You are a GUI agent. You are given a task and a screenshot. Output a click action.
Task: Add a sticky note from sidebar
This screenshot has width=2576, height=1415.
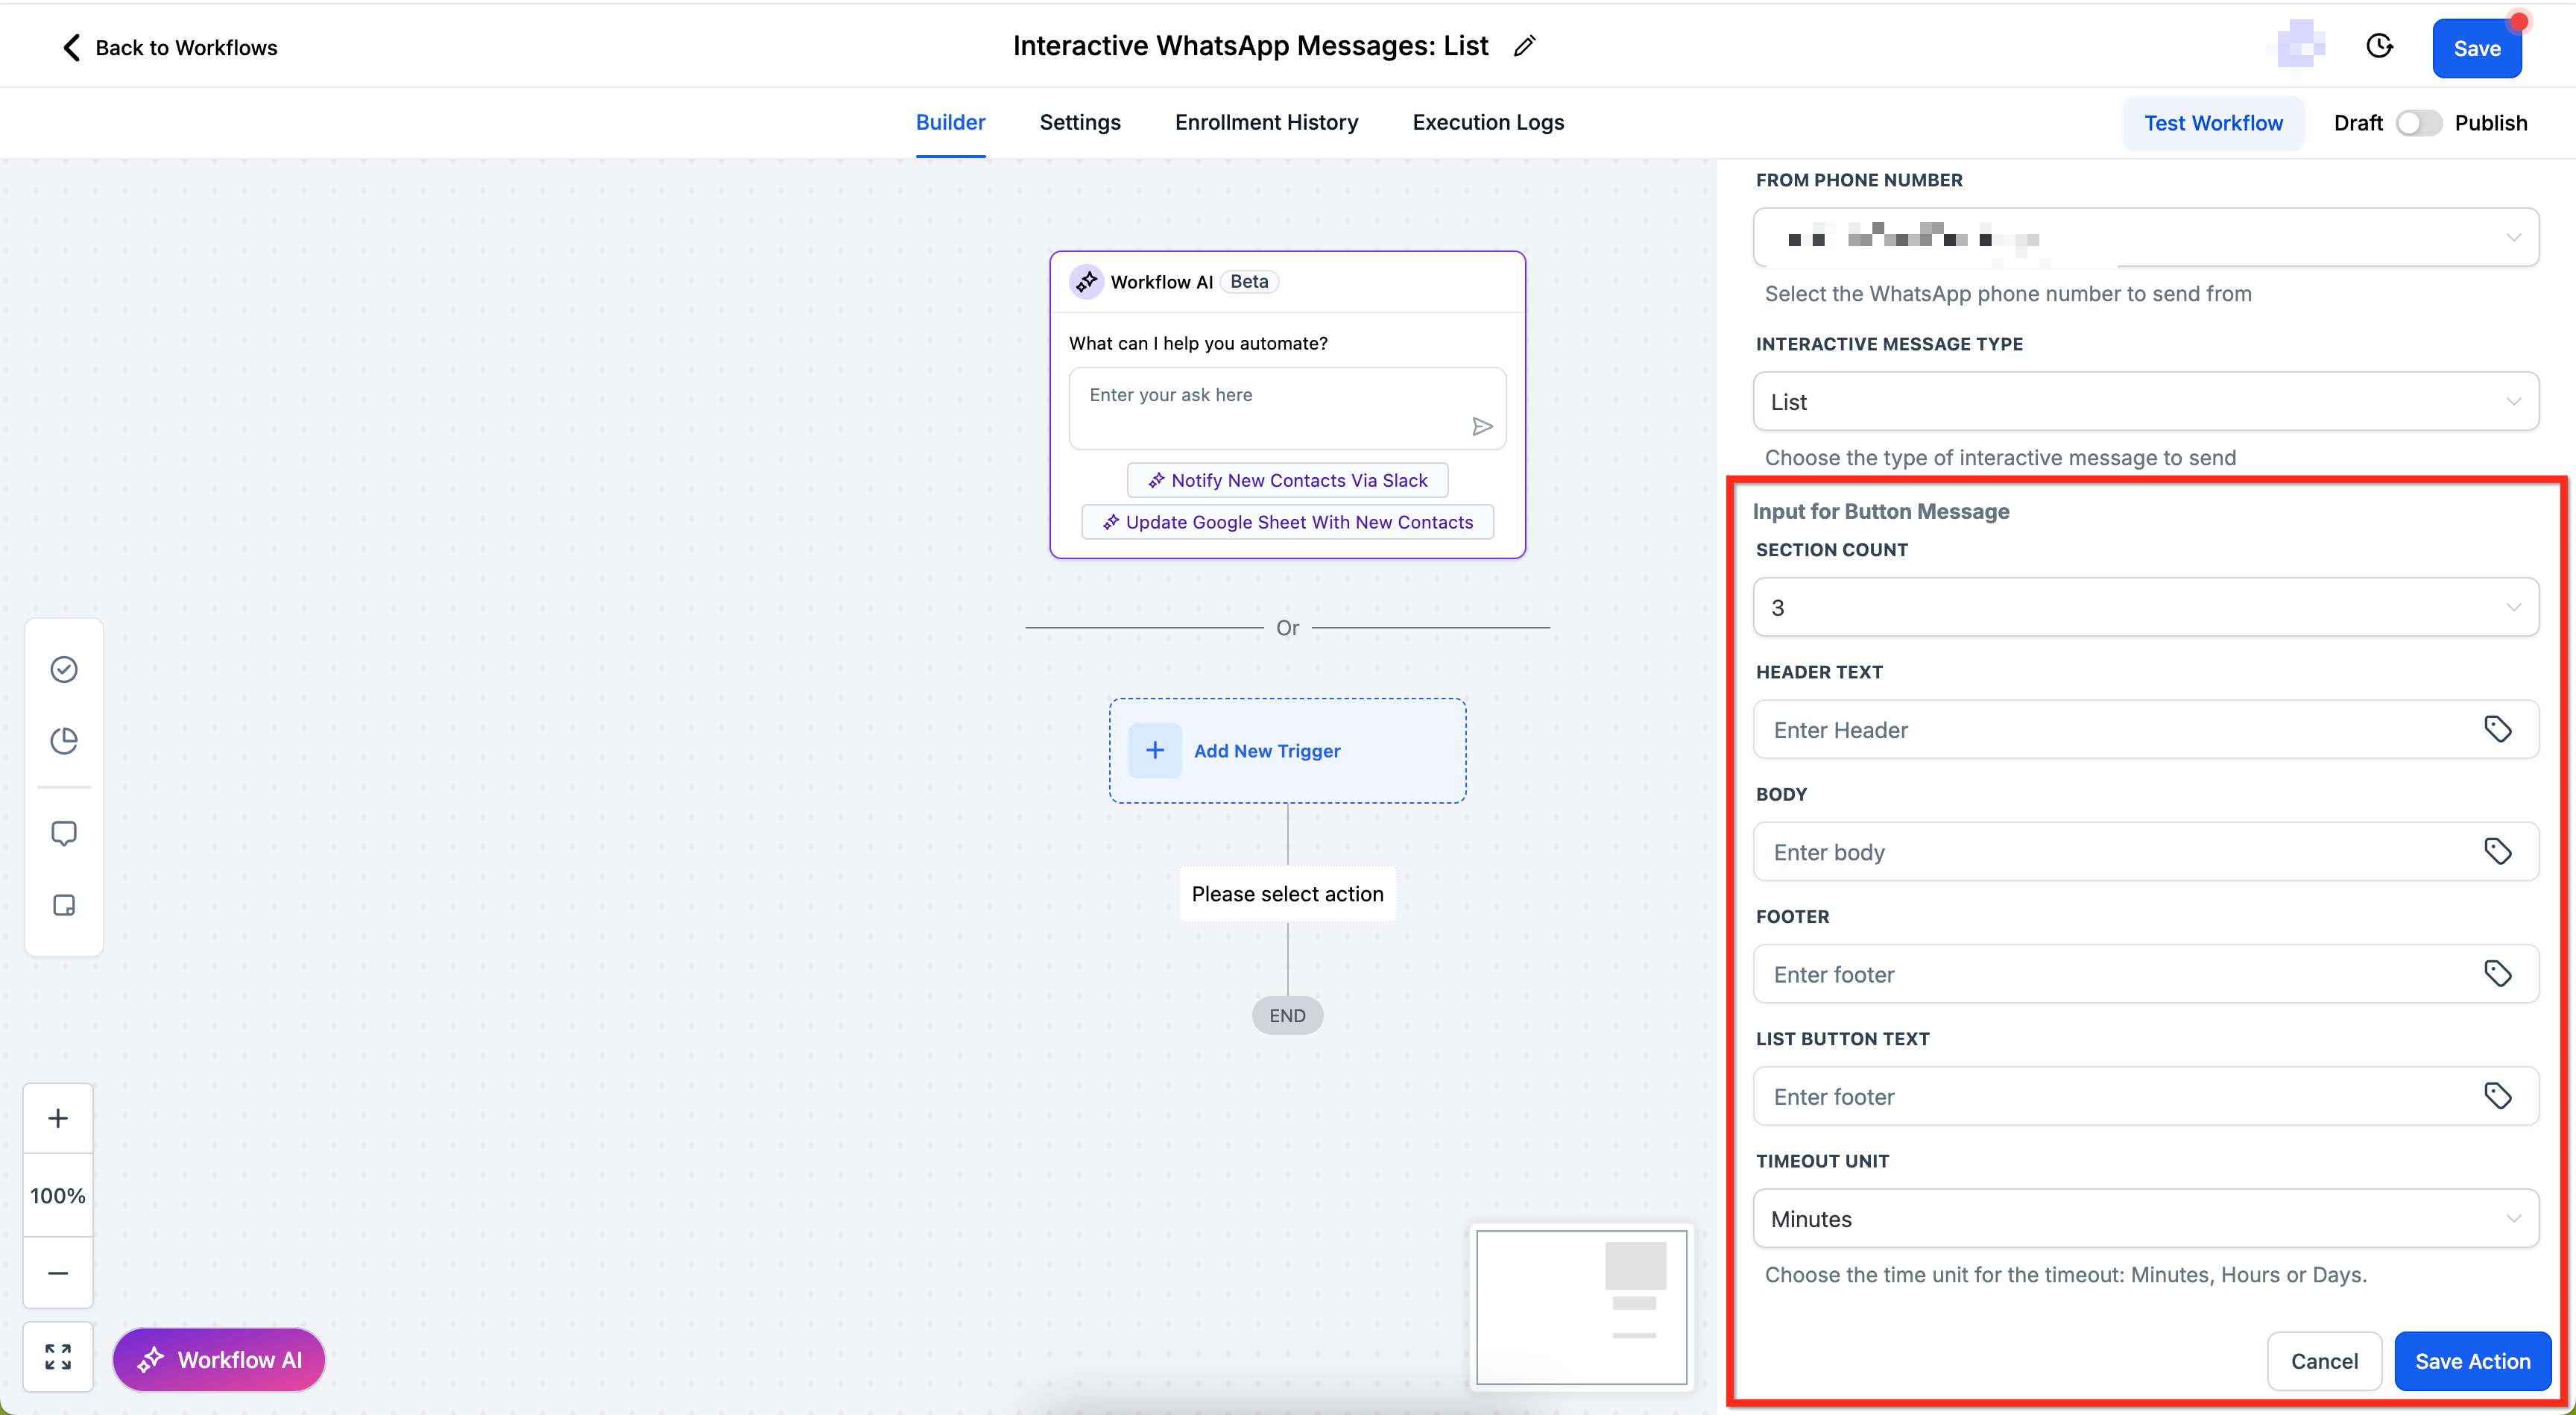pyautogui.click(x=64, y=905)
